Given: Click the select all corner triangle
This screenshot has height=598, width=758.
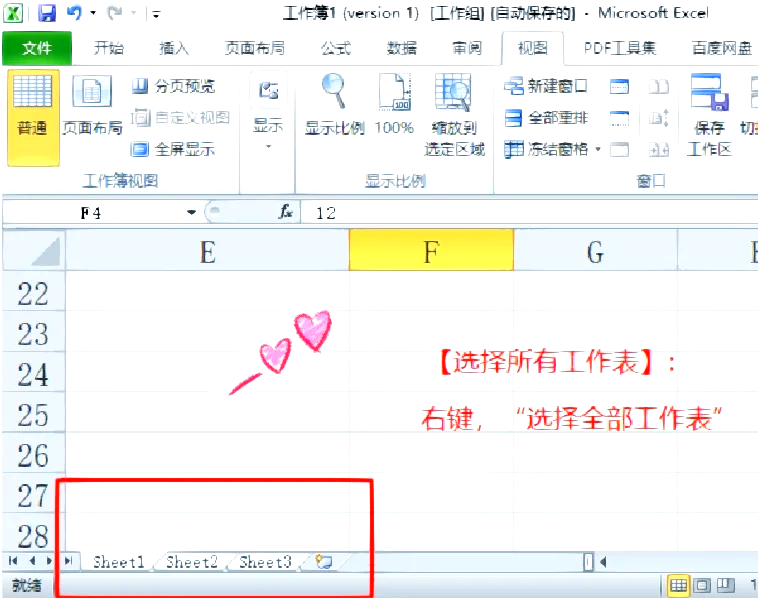Looking at the screenshot, I should point(34,250).
